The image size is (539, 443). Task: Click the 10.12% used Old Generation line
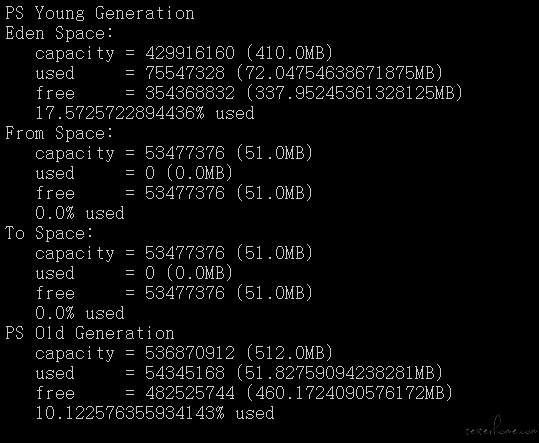pyautogui.click(x=155, y=413)
